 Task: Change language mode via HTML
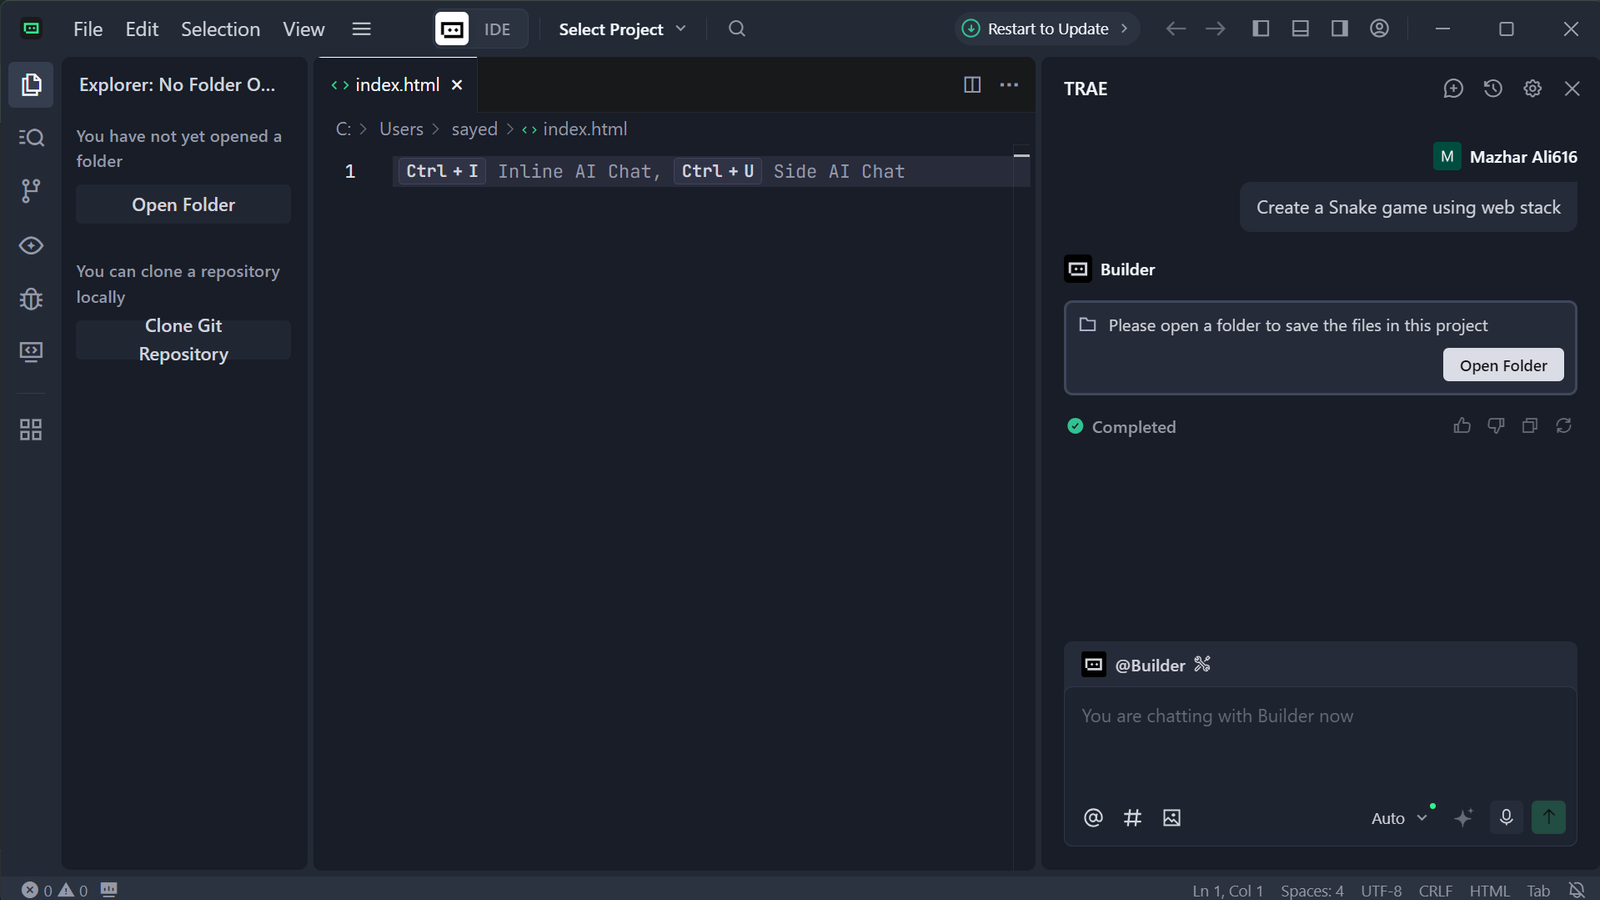click(x=1489, y=890)
